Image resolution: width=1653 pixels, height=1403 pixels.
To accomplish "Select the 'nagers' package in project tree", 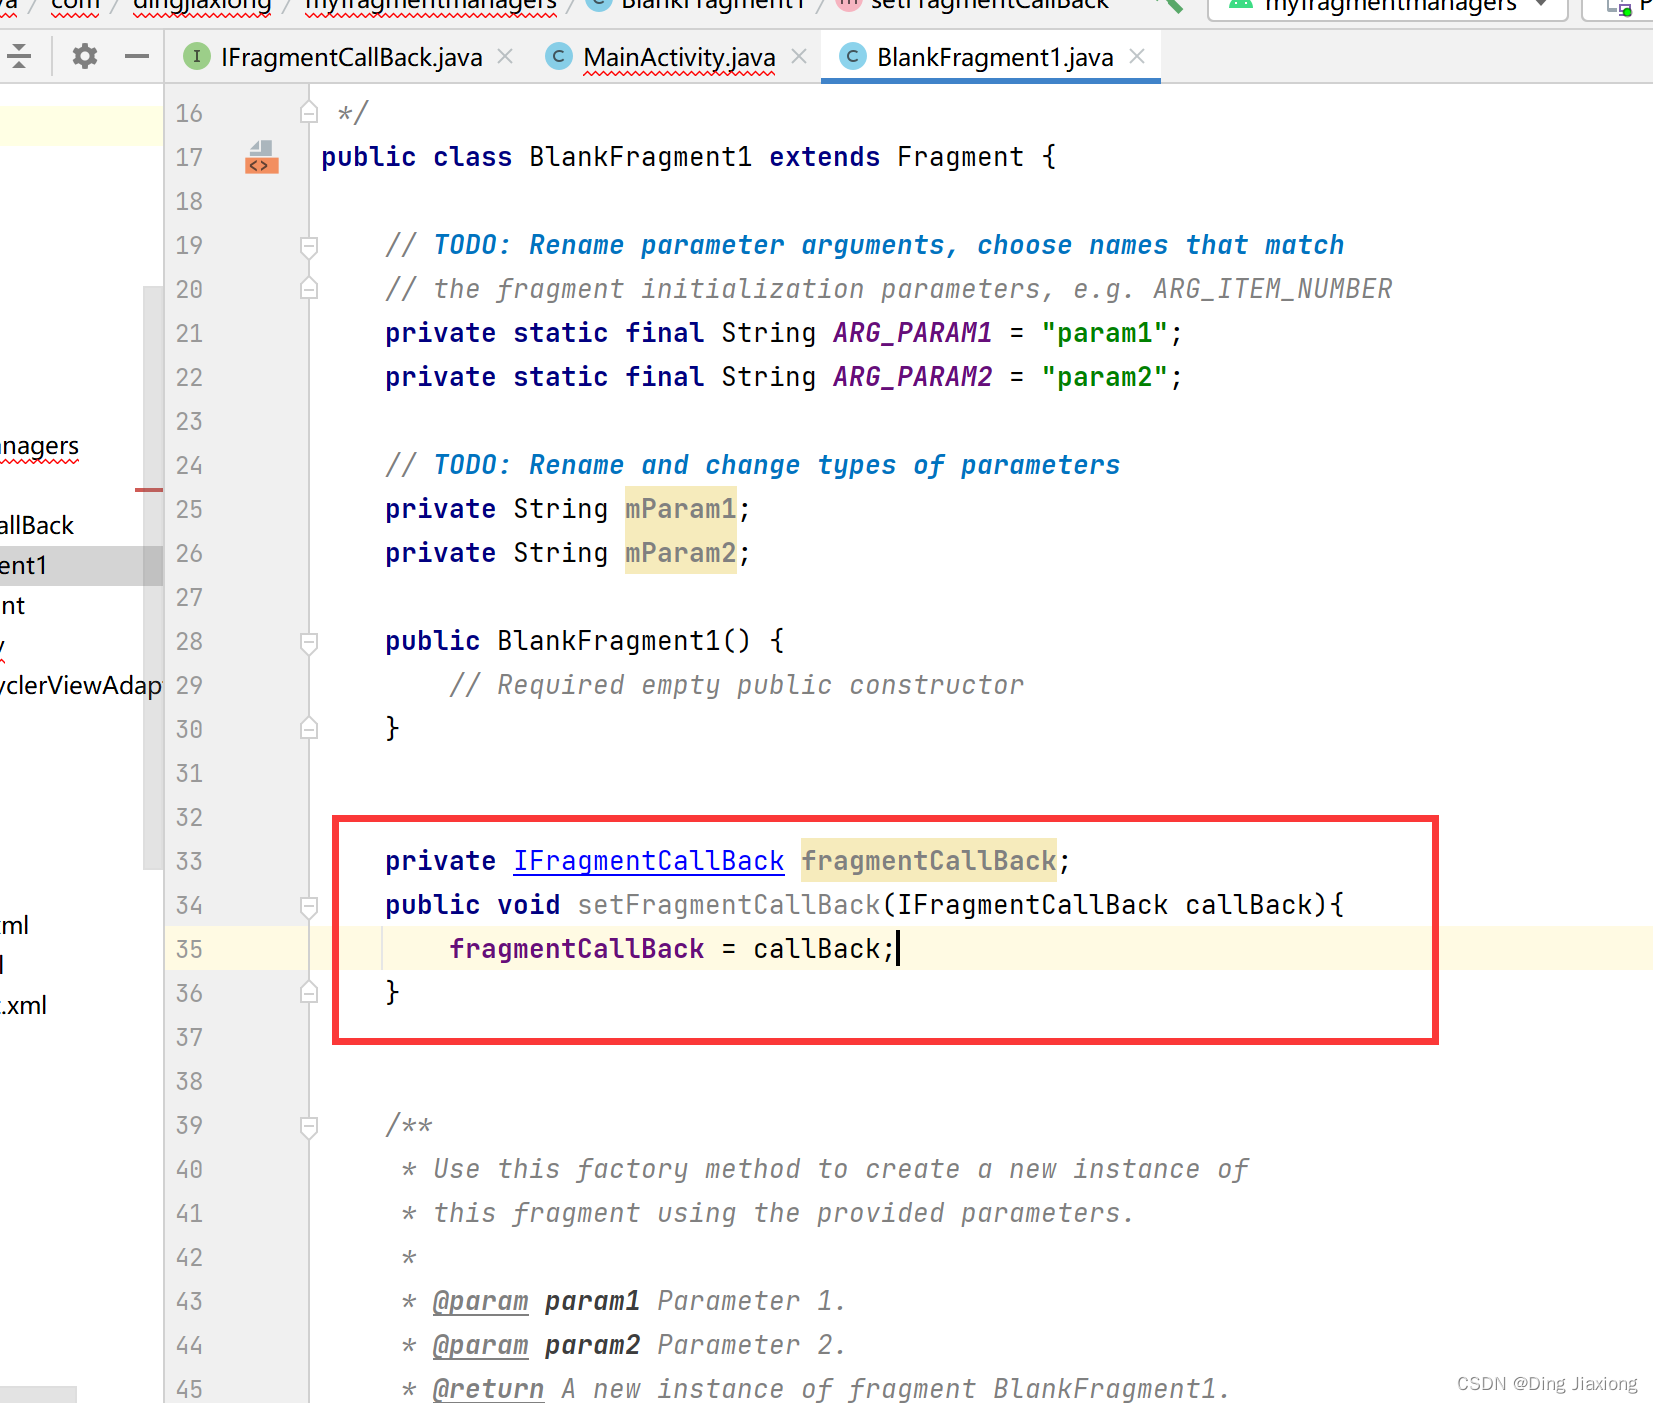I will click(x=40, y=446).
